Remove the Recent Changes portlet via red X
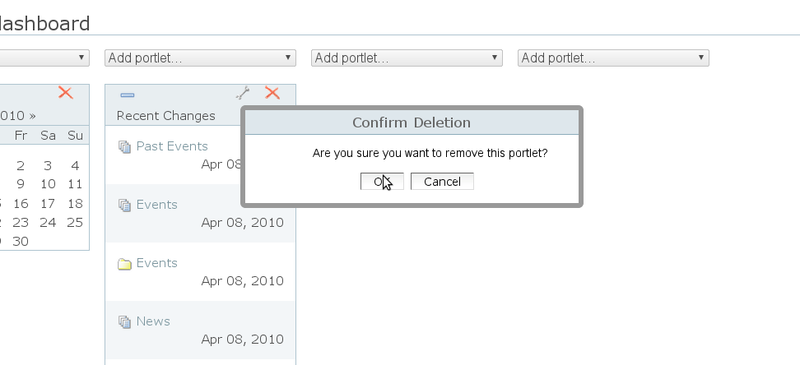Viewport: 800px width, 365px height. click(272, 93)
